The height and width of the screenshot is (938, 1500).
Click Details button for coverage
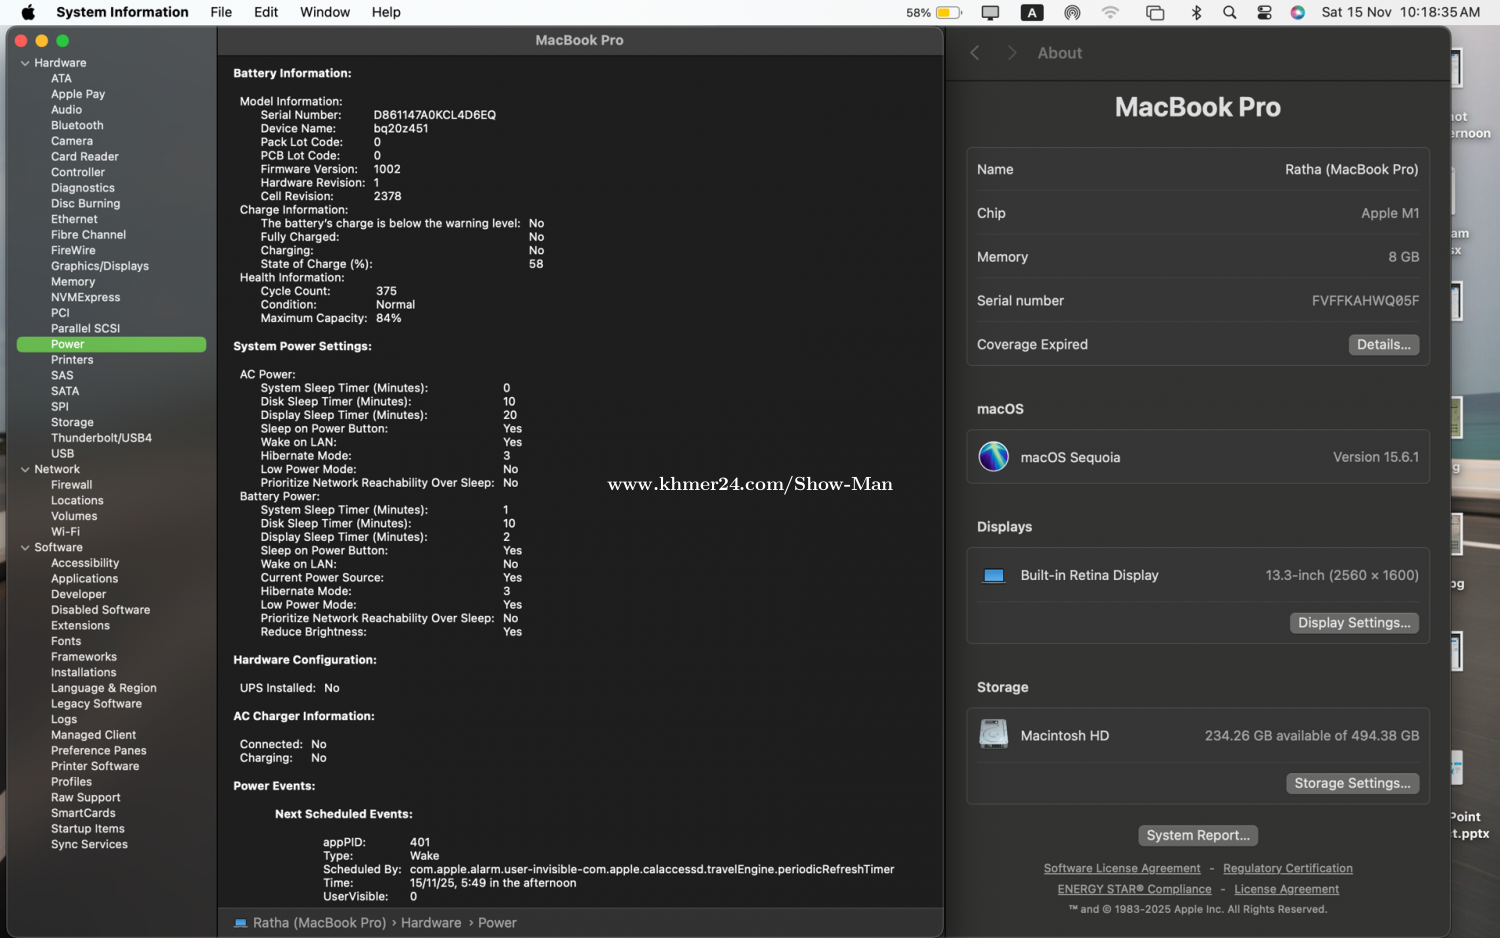pyautogui.click(x=1383, y=344)
